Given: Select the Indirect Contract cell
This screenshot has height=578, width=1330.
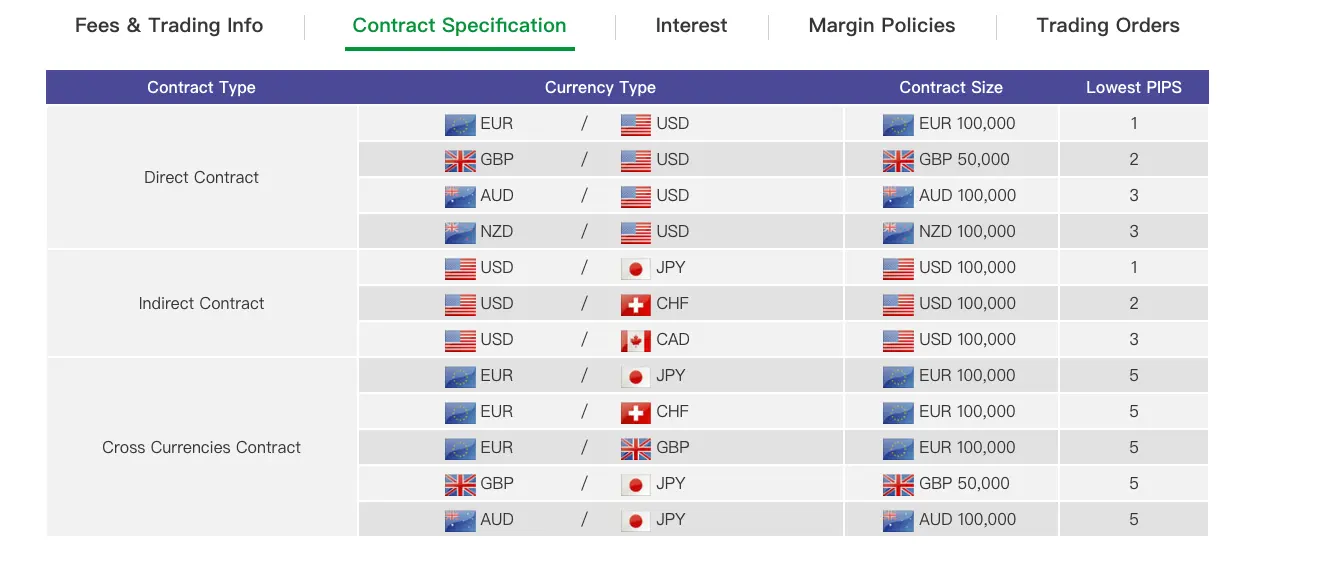Looking at the screenshot, I should coord(201,303).
